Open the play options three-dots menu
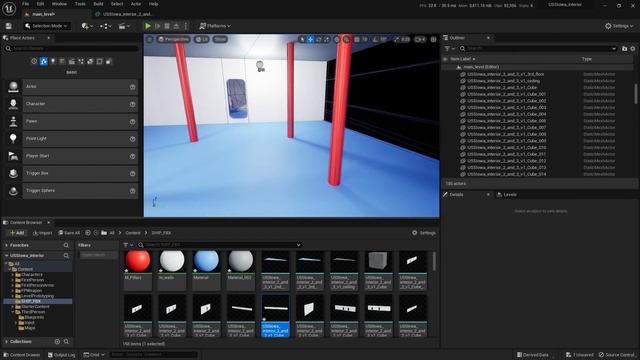Image resolution: width=640 pixels, height=360 pixels. click(x=186, y=26)
